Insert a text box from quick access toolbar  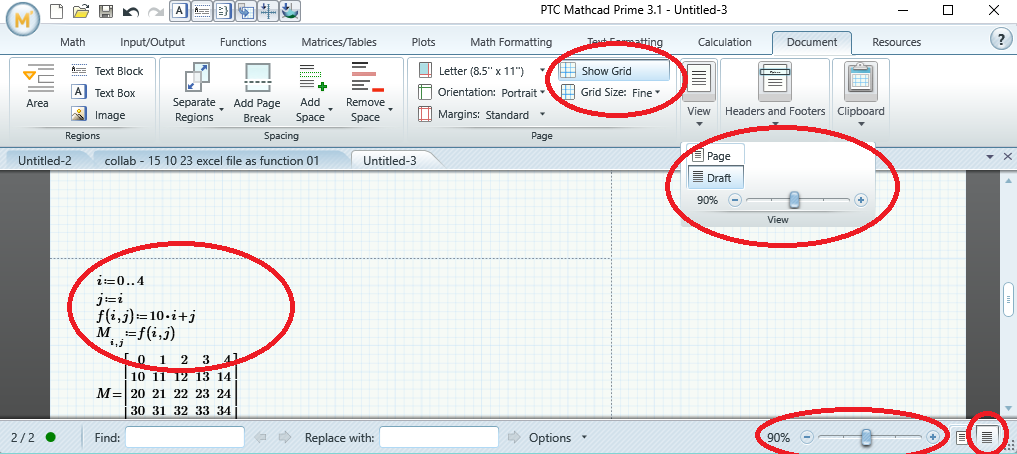180,10
